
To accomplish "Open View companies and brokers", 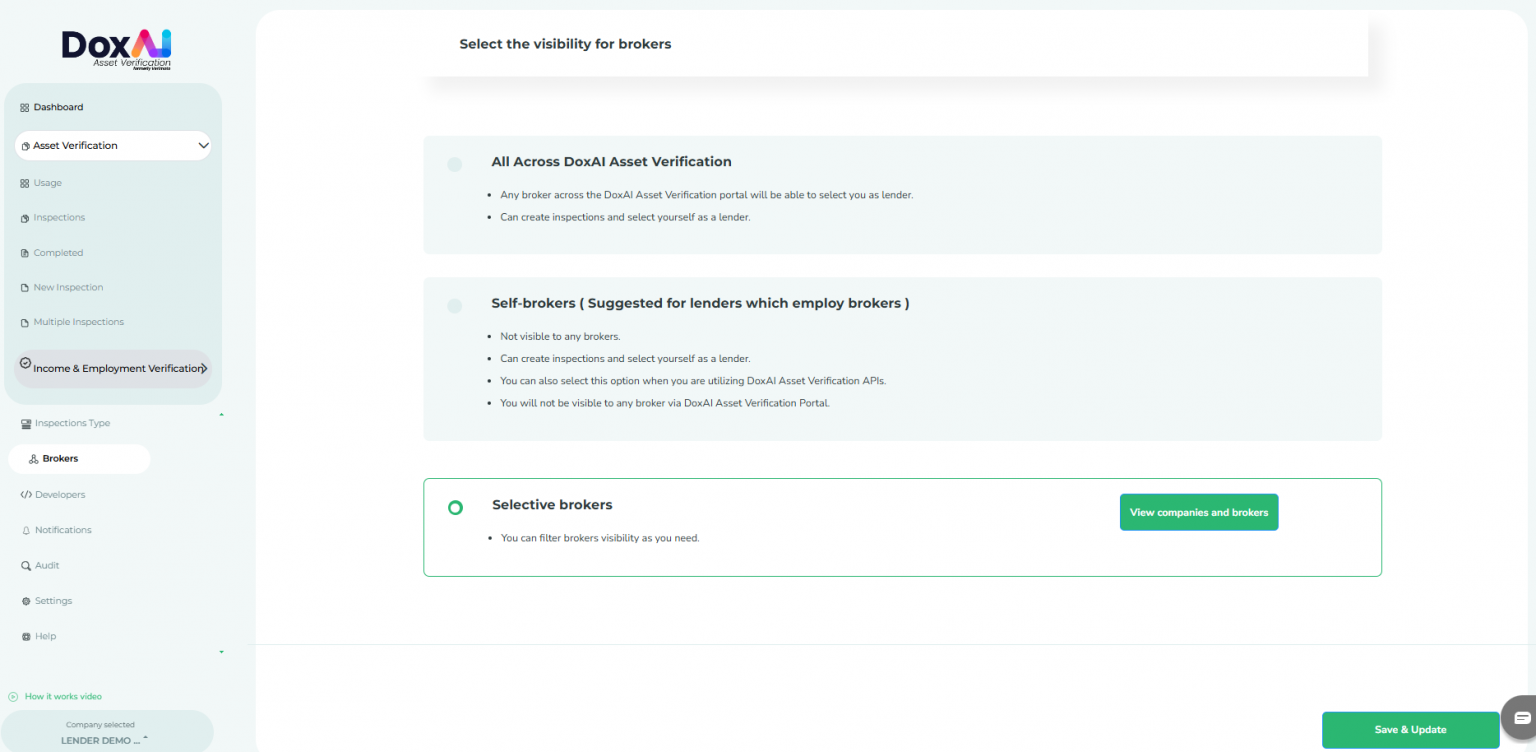I will [1198, 511].
